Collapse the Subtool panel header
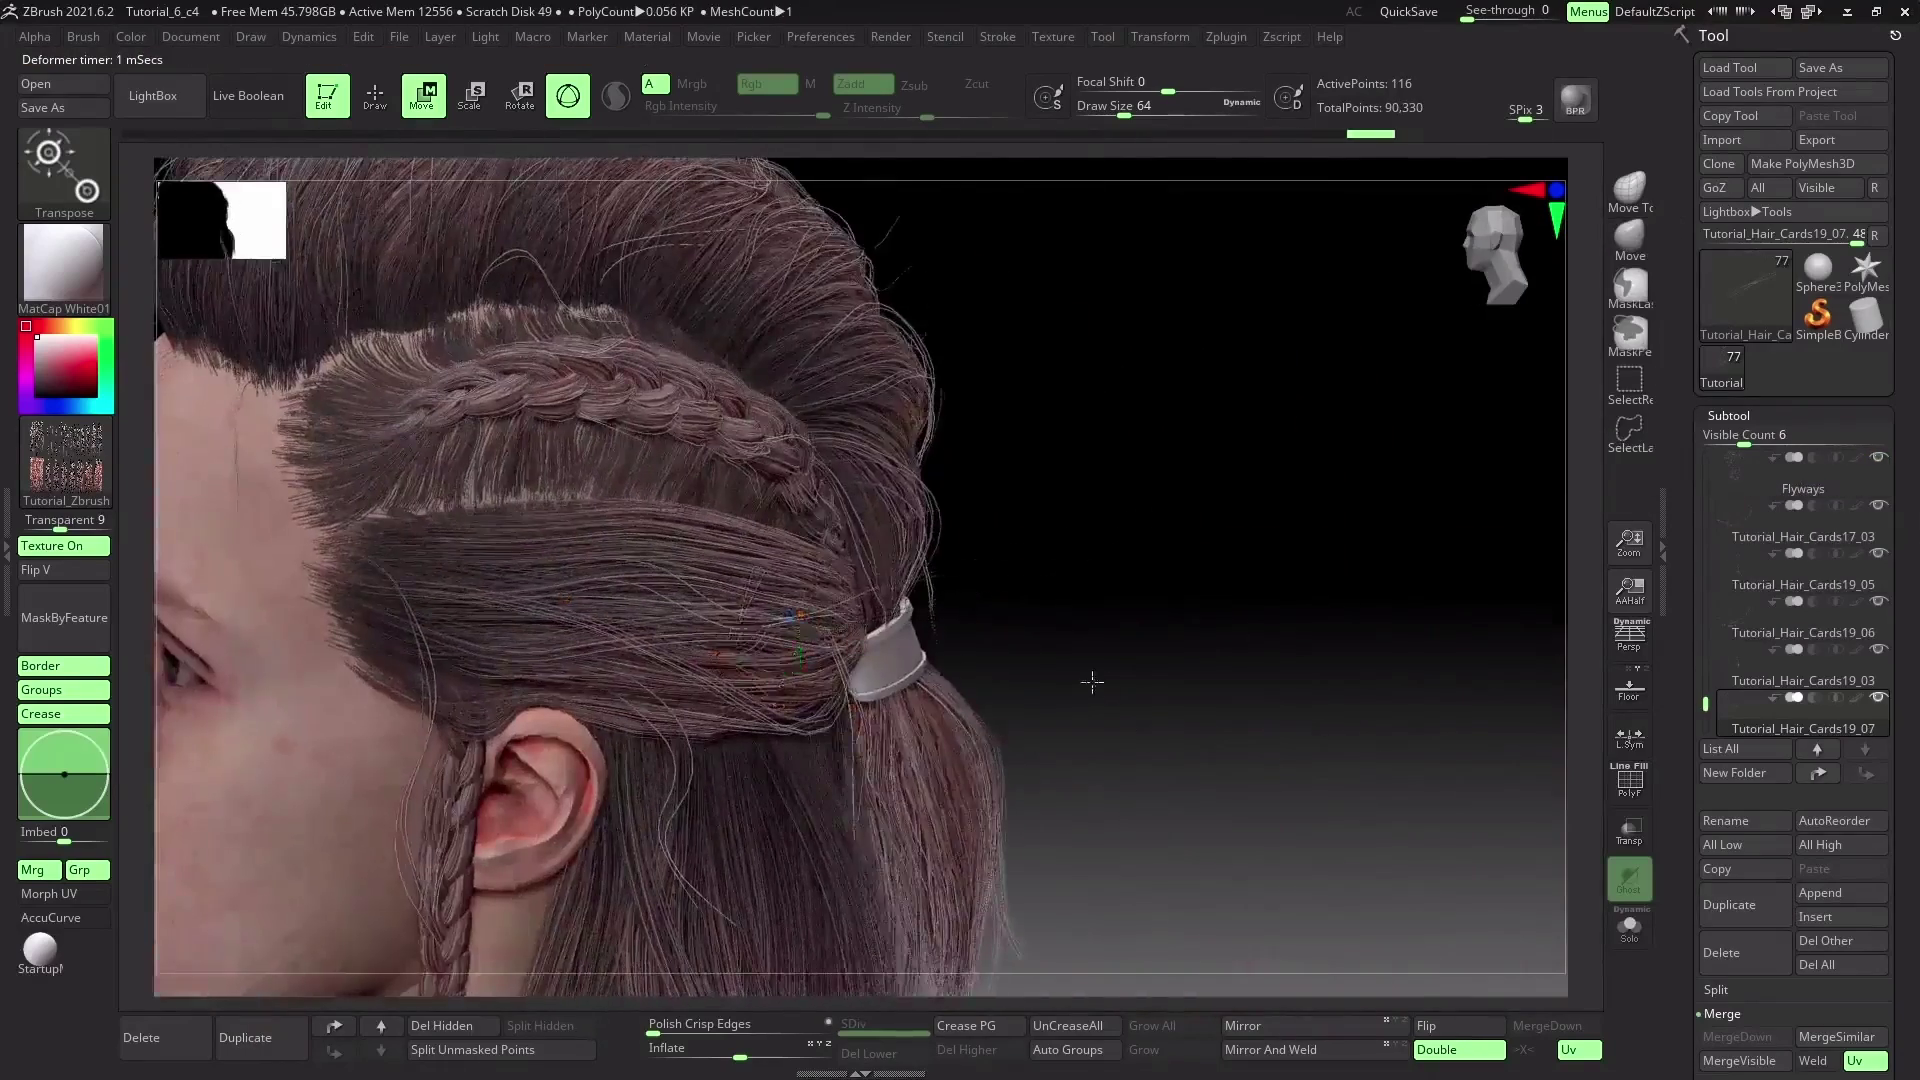1920x1080 pixels. coord(1728,416)
